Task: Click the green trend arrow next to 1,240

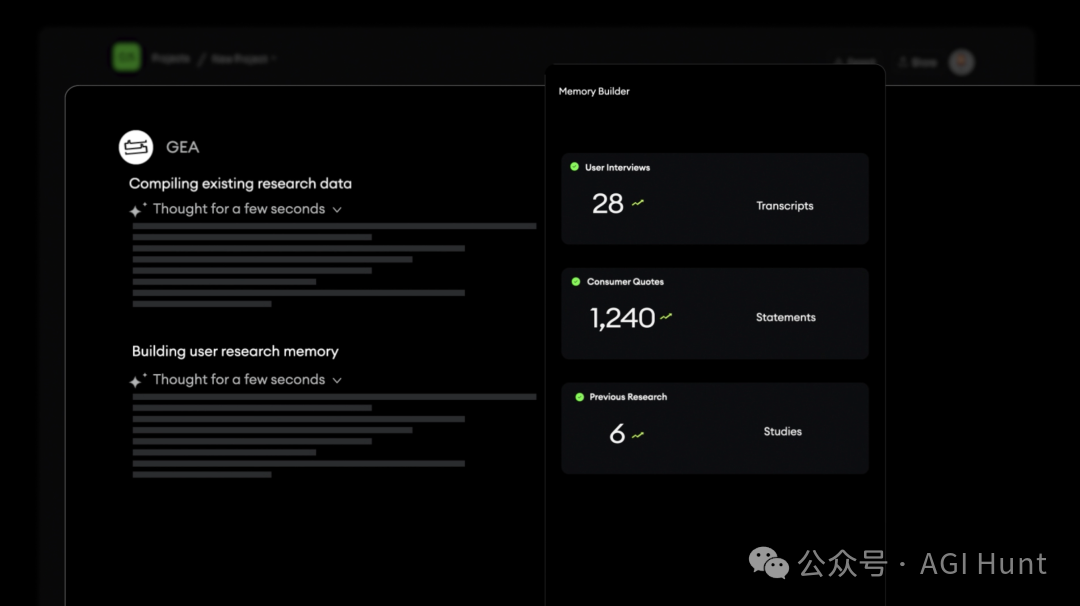Action: point(666,317)
